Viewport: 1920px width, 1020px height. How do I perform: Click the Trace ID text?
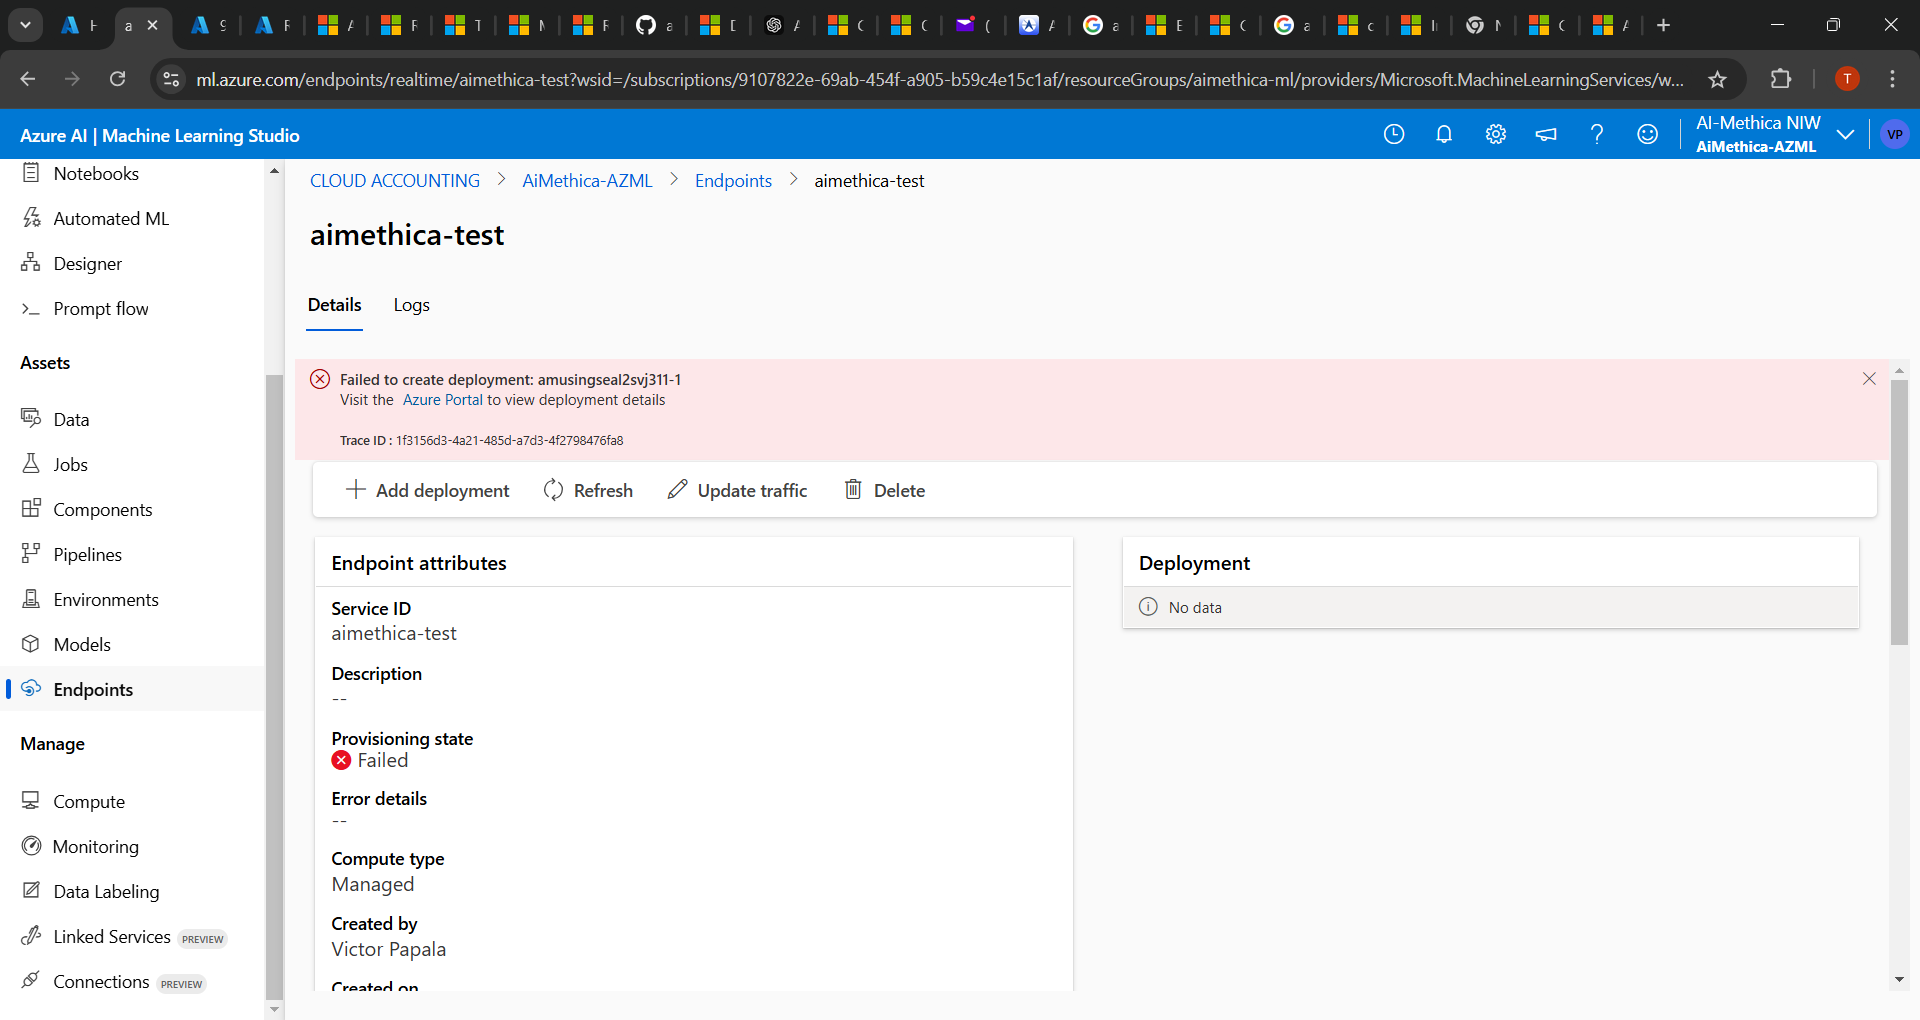pyautogui.click(x=481, y=440)
